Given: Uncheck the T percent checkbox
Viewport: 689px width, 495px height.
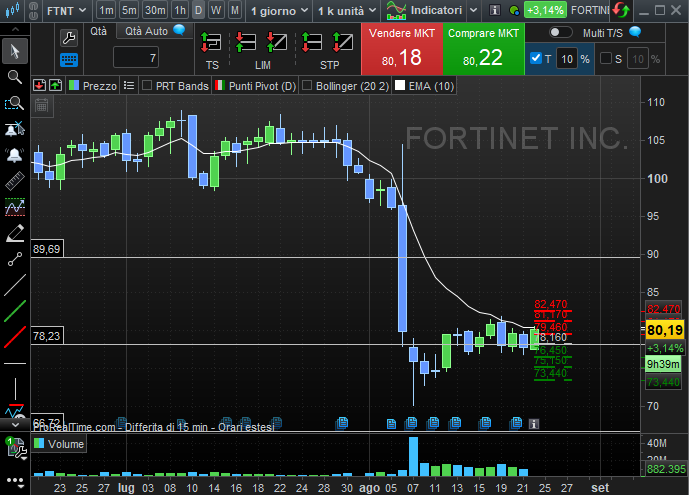Looking at the screenshot, I should point(536,58).
